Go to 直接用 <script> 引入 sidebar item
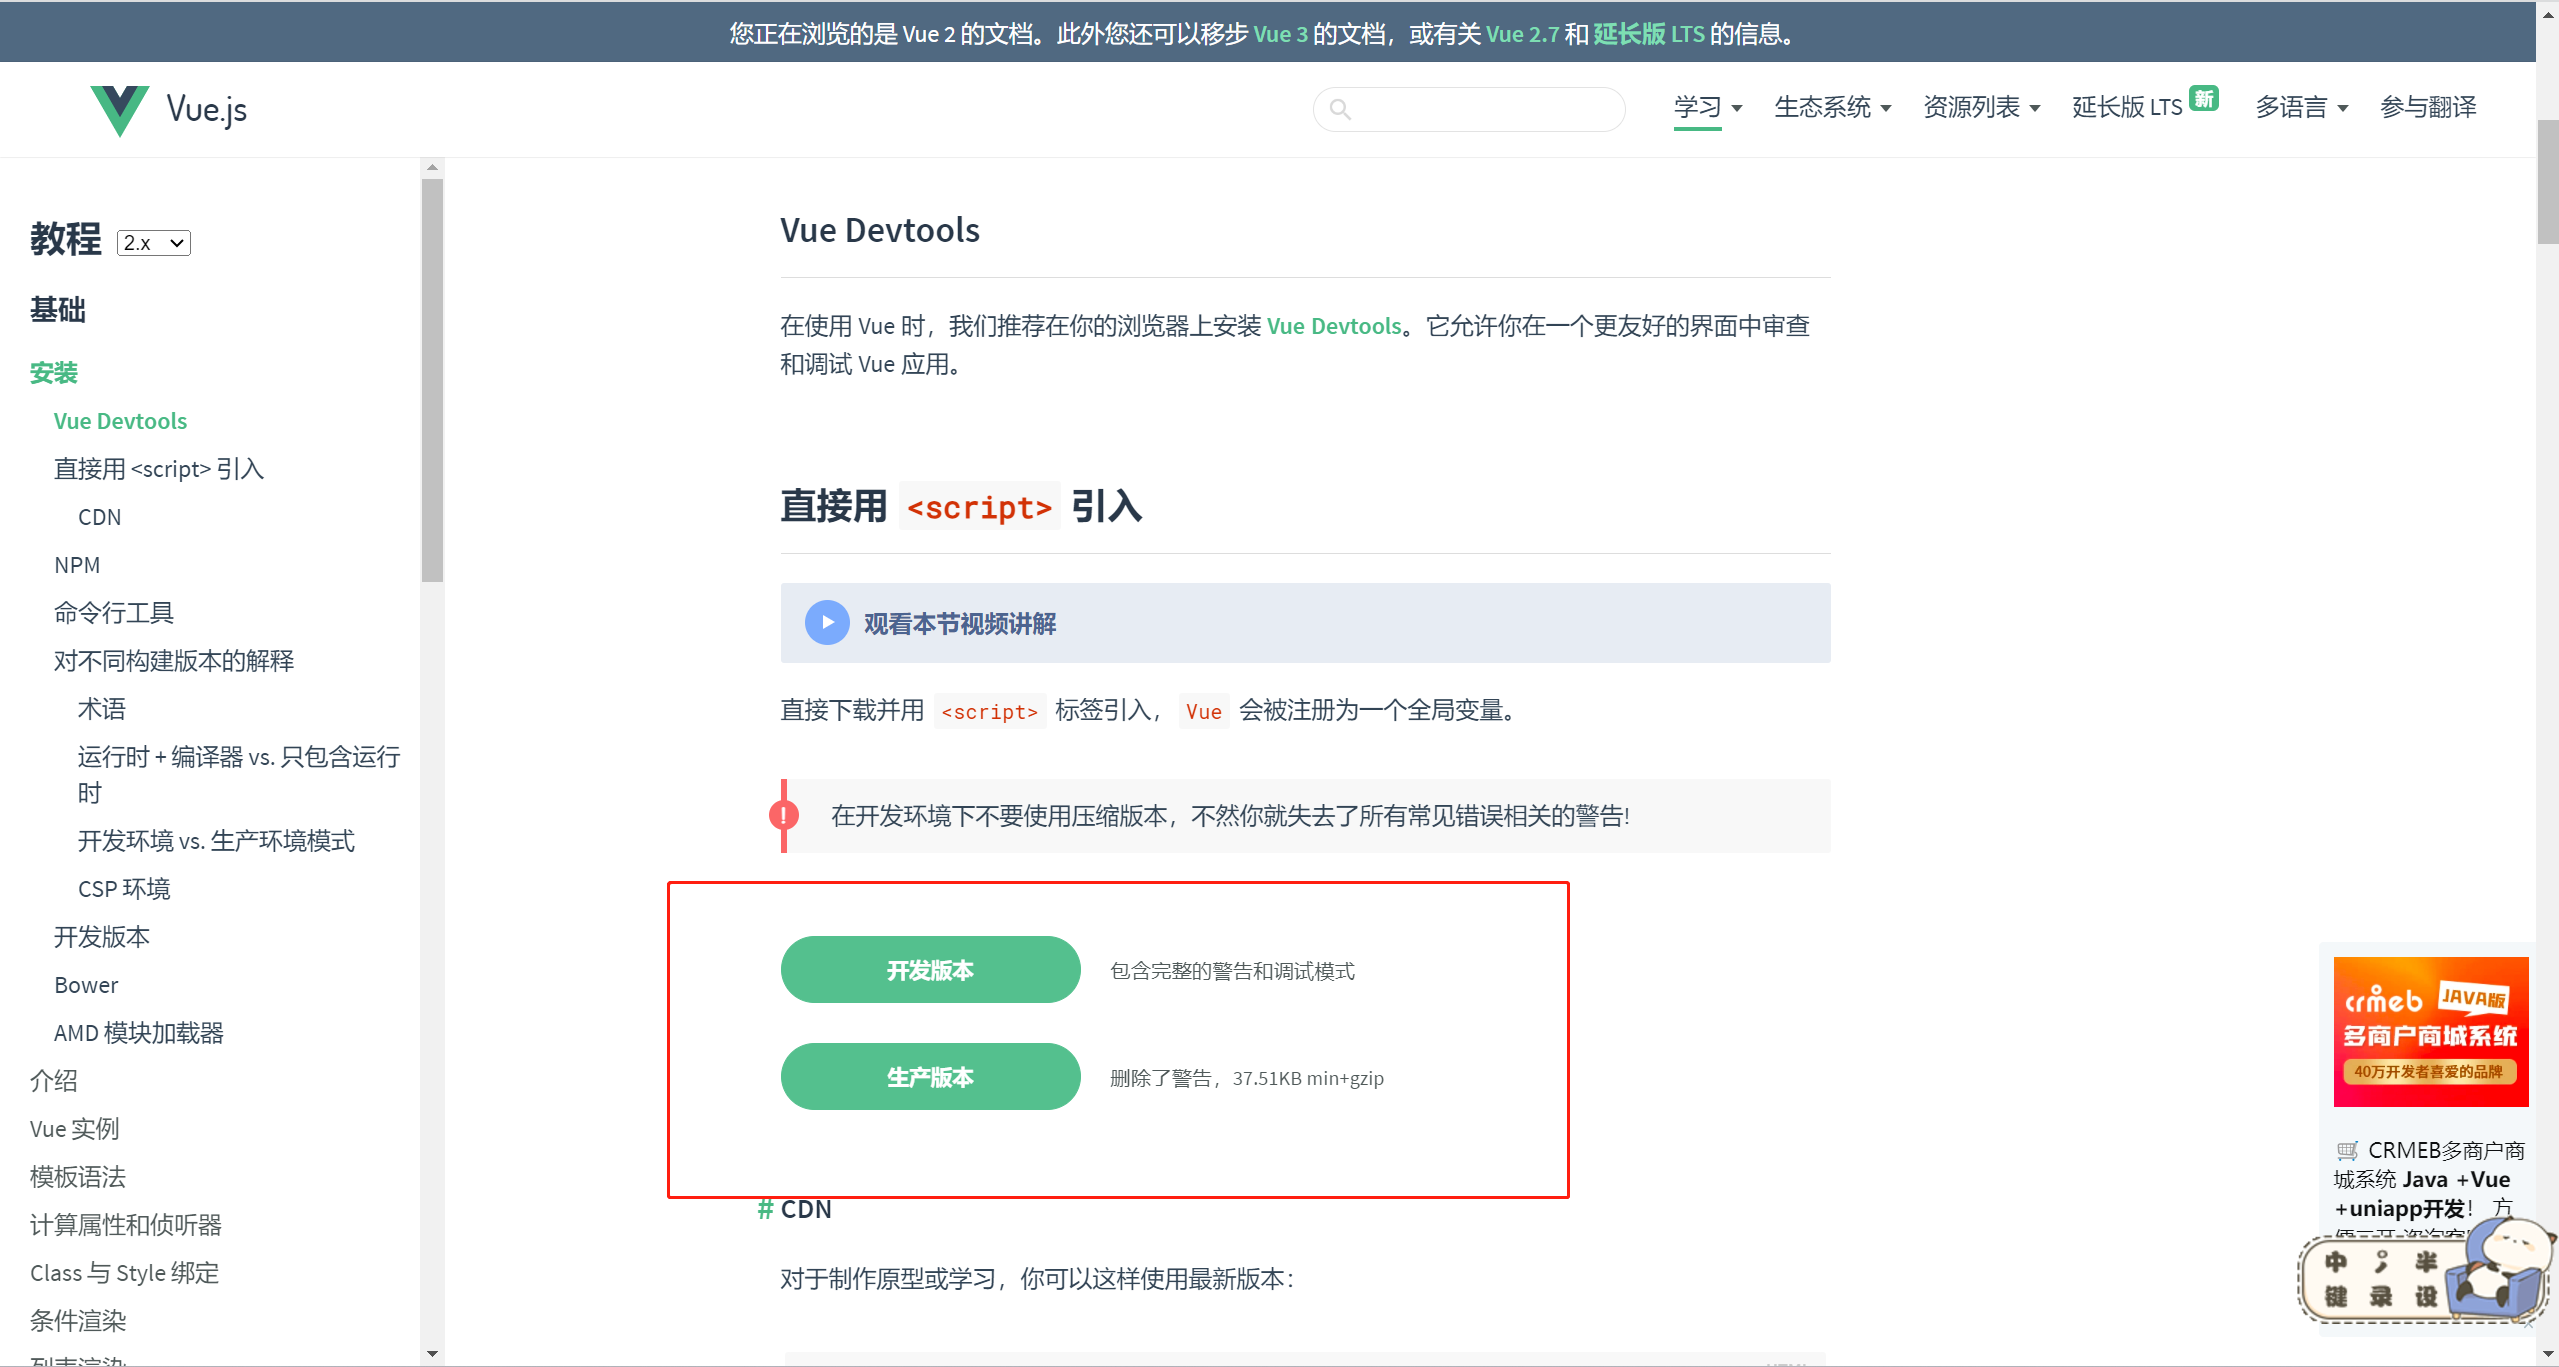Screen dimensions: 2559x1367 pos(159,469)
